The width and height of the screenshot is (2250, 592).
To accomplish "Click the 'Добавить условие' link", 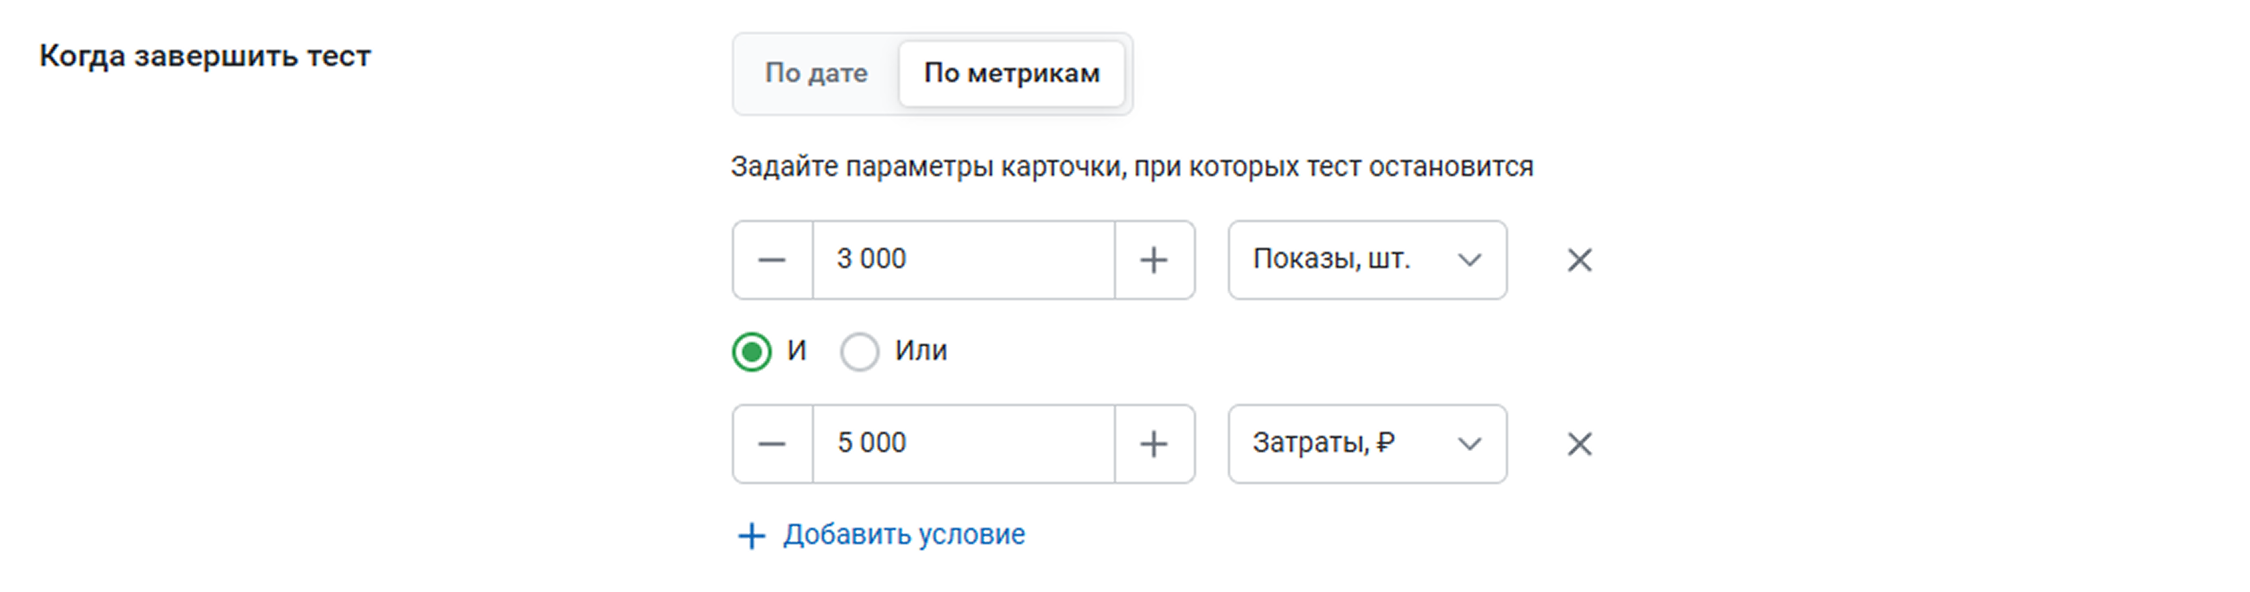I will (904, 535).
